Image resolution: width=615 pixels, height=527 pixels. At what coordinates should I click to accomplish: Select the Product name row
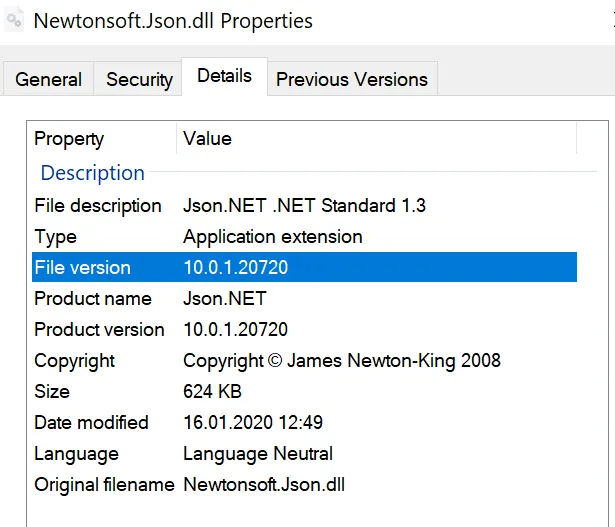[93, 298]
